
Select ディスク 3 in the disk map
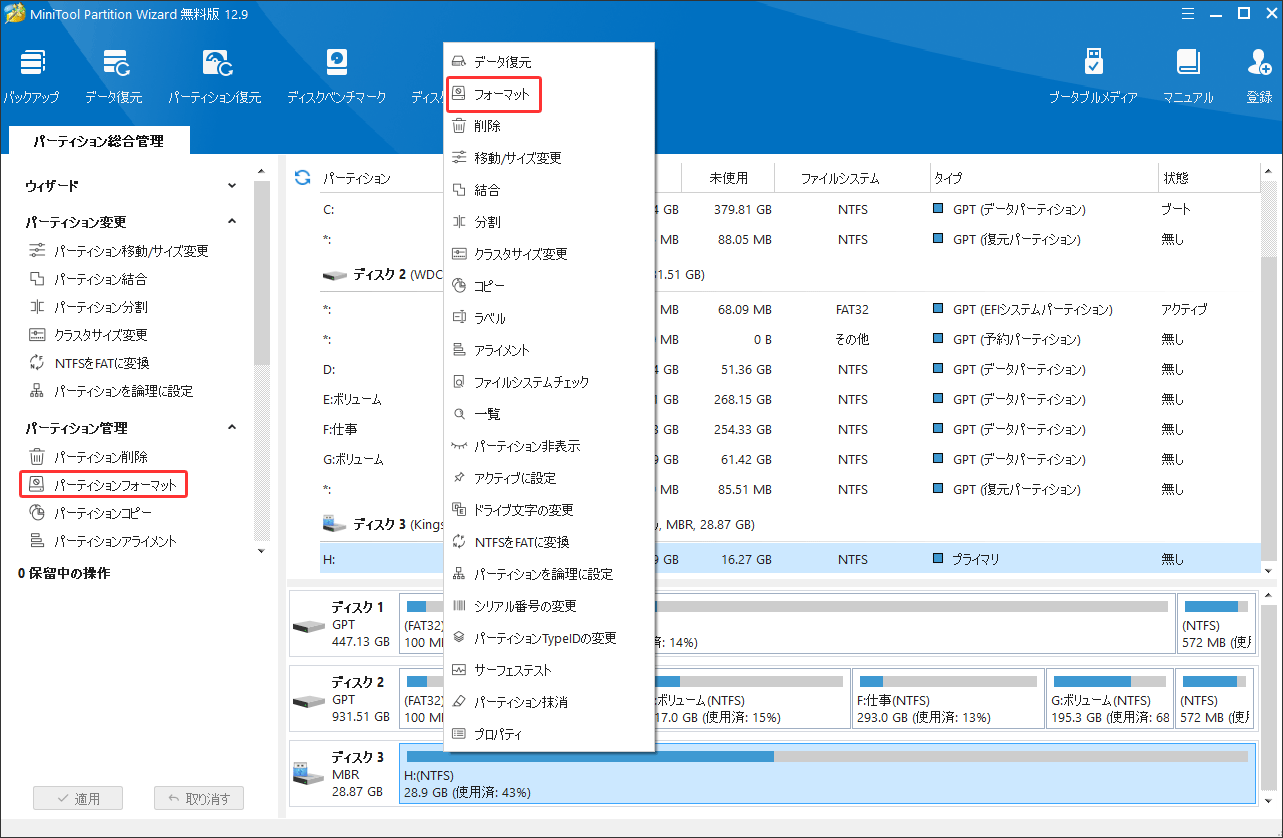[342, 773]
